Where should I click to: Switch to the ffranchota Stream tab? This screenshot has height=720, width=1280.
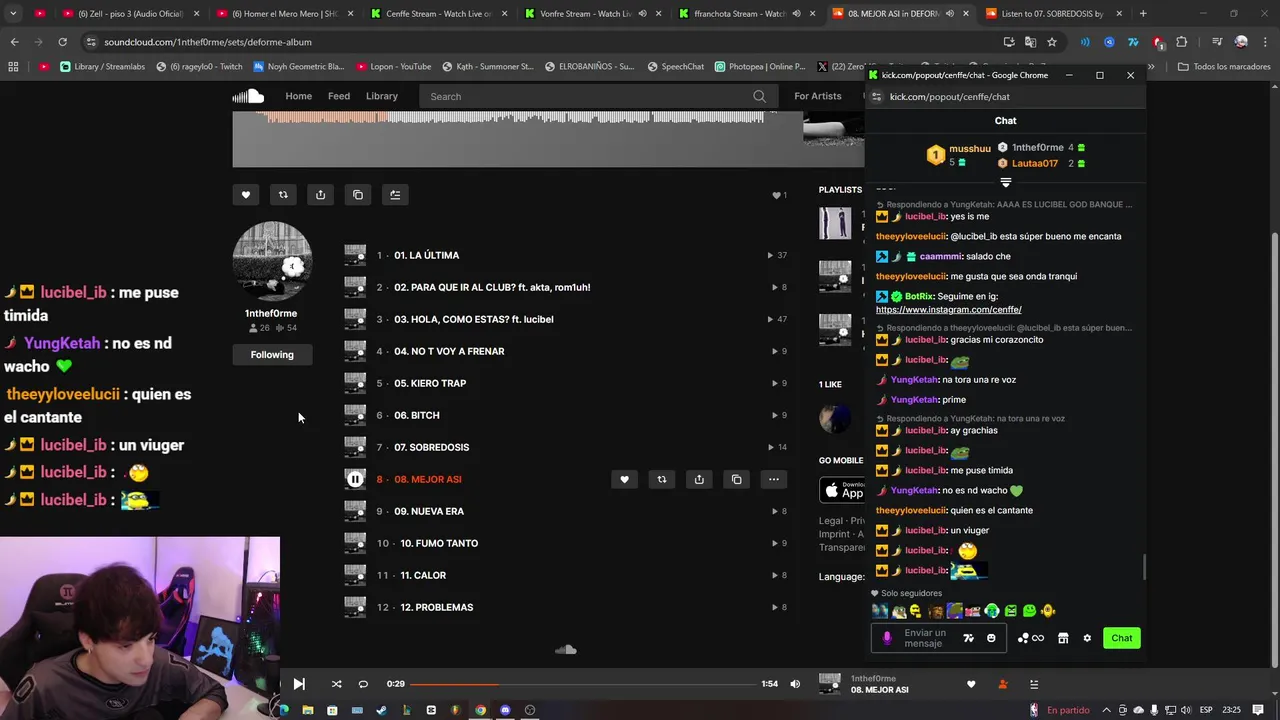click(745, 14)
